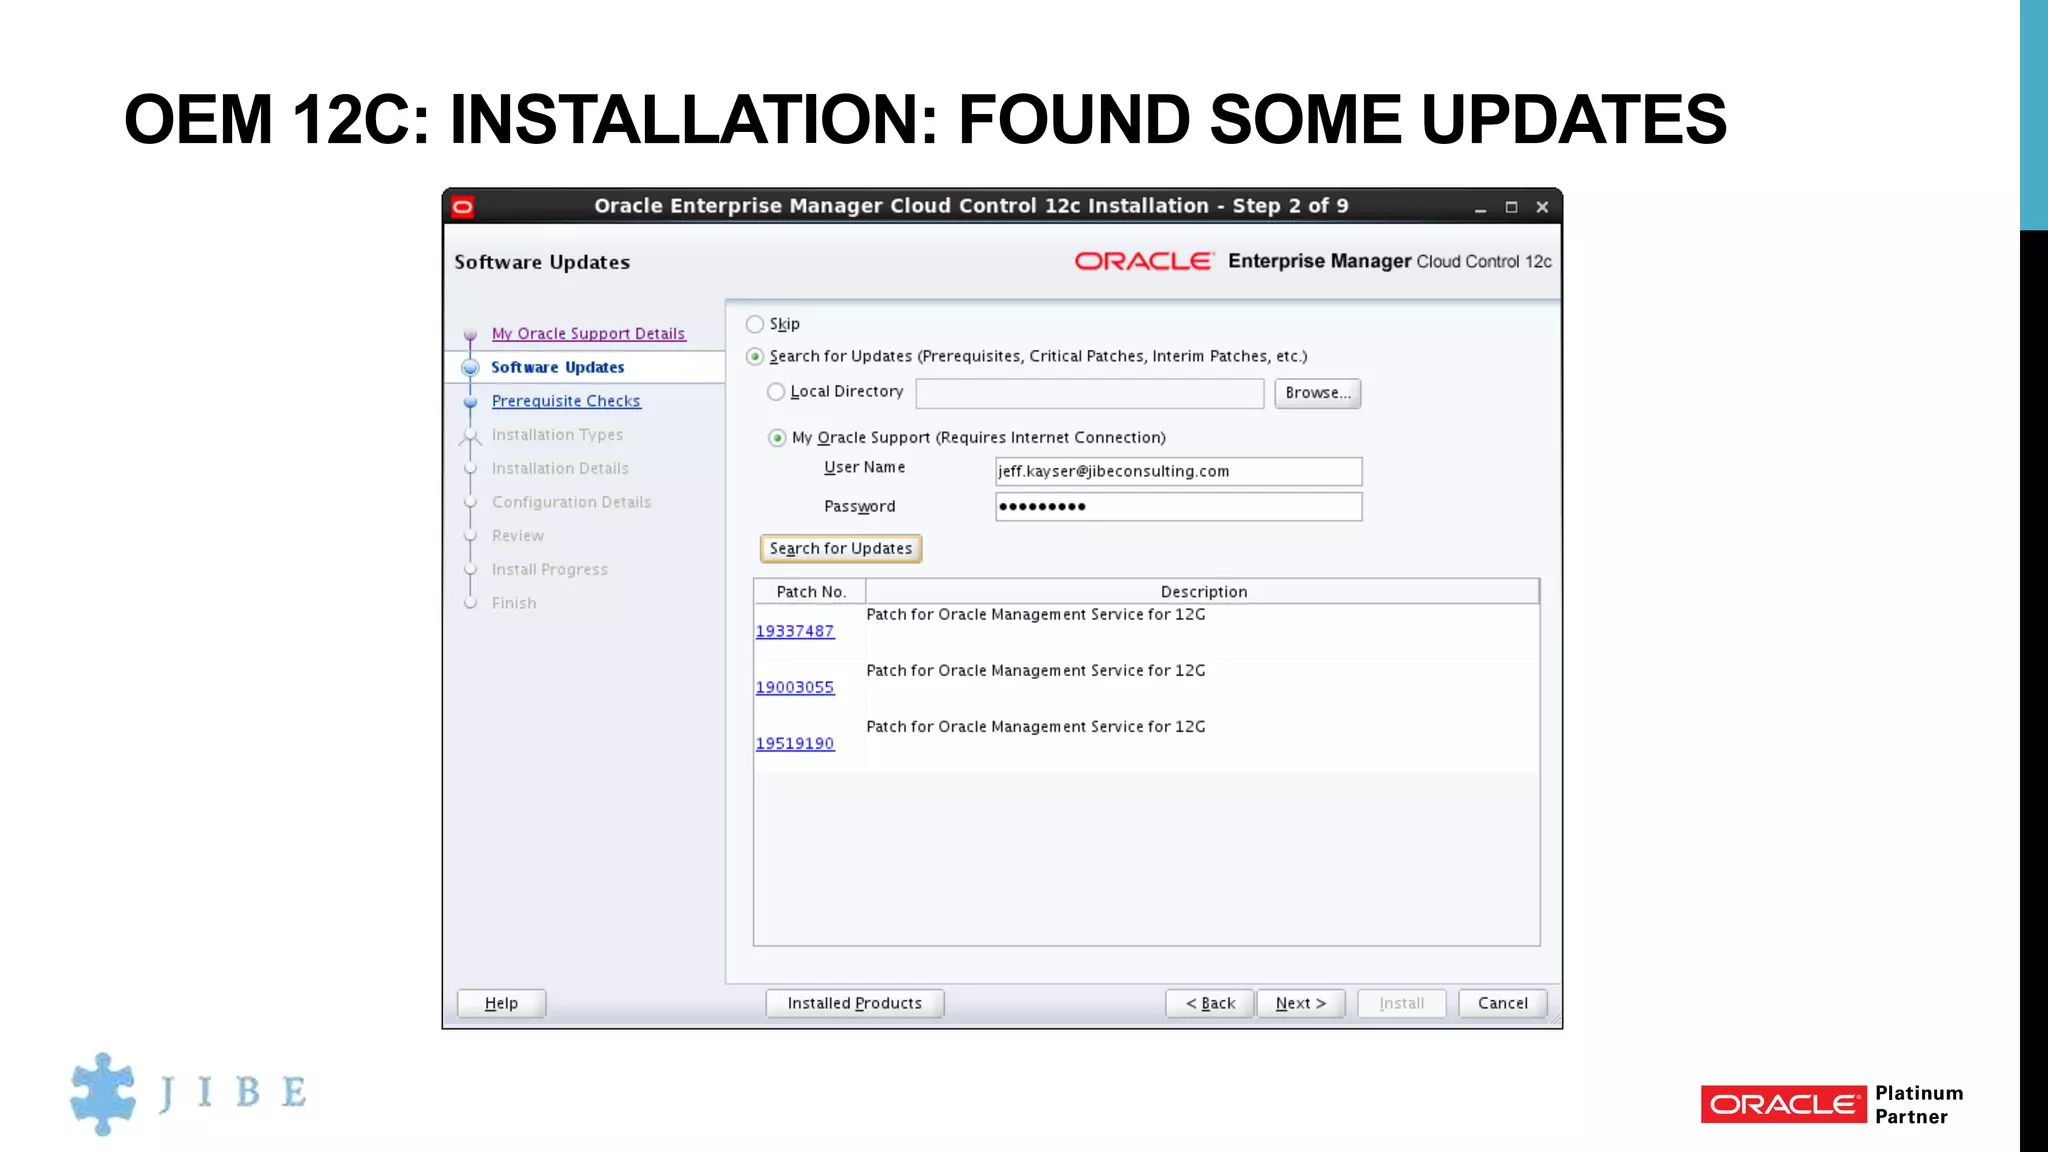Click the Configuration Details step label
The height and width of the screenshot is (1152, 2048).
tap(571, 502)
